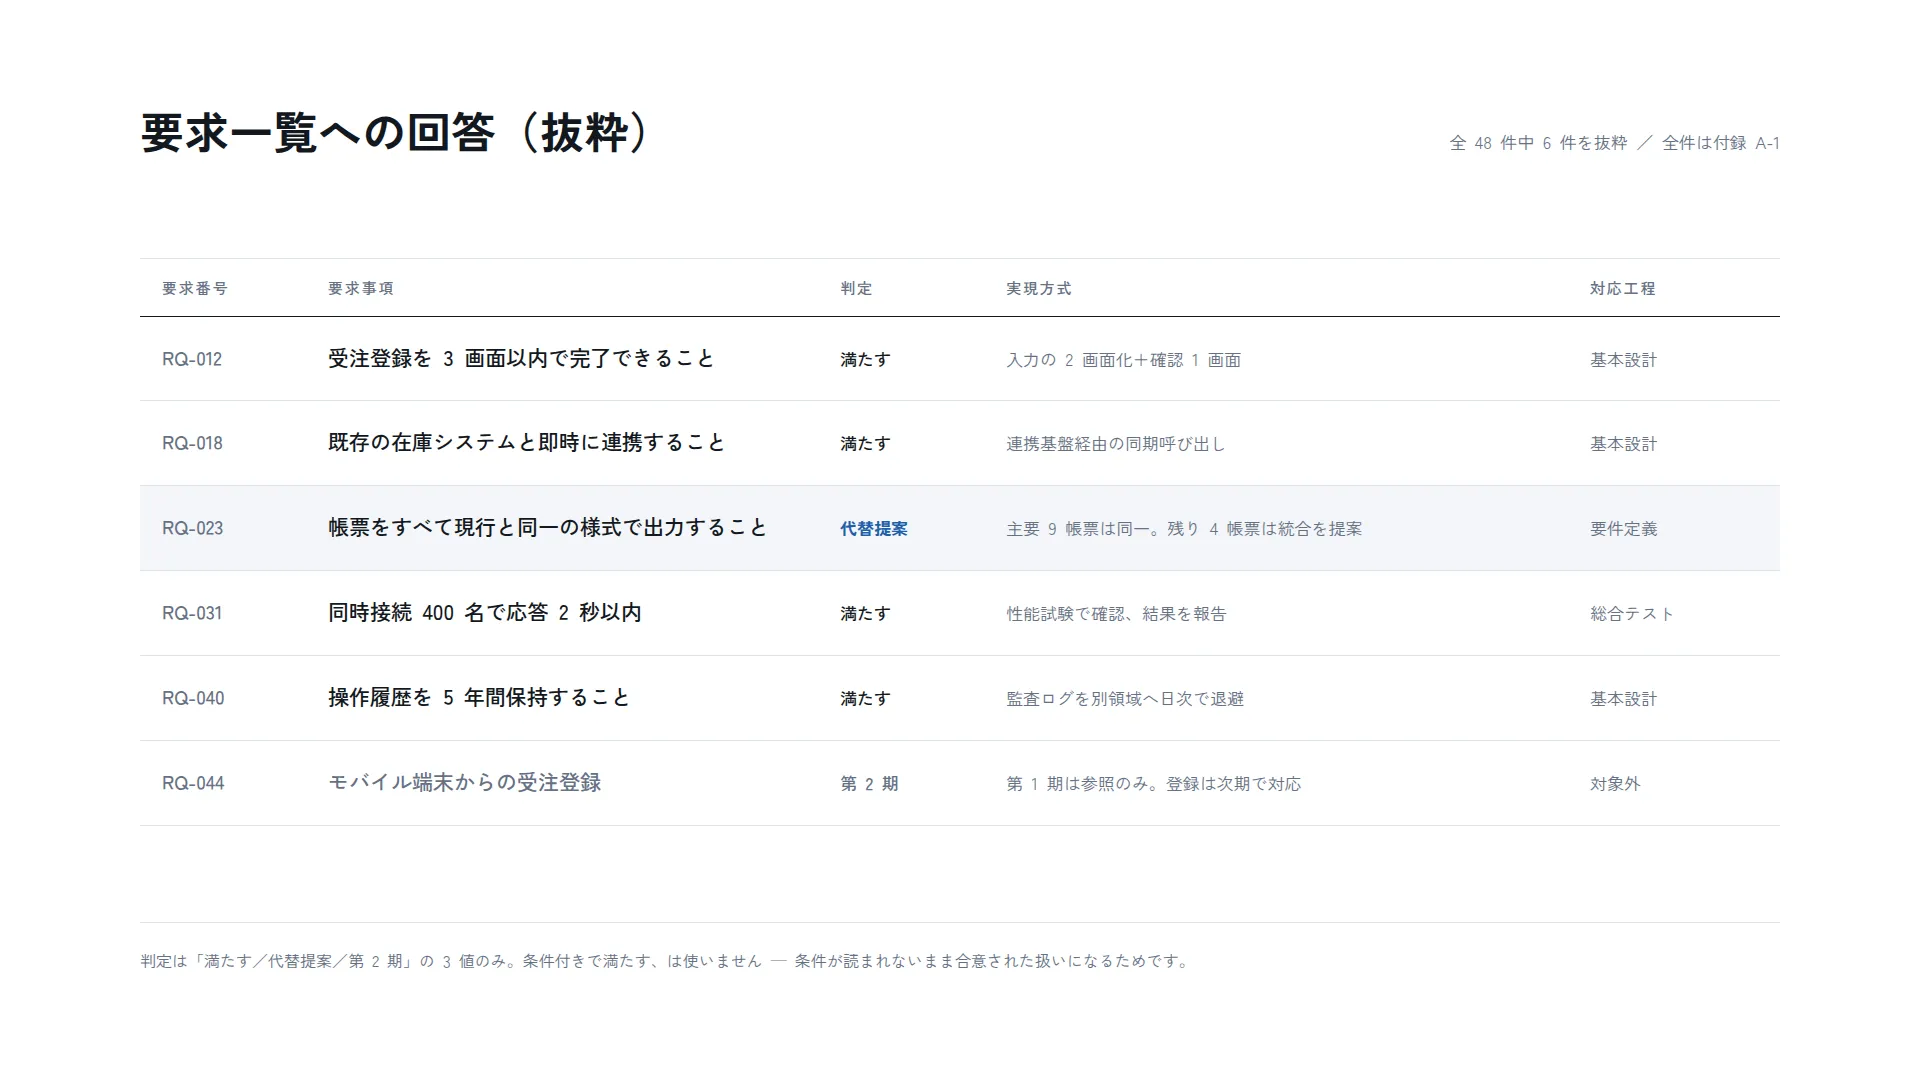This screenshot has width=1920, height=1080.
Task: Click 要件定義 in the RQ-023 row
Action: (1624, 528)
